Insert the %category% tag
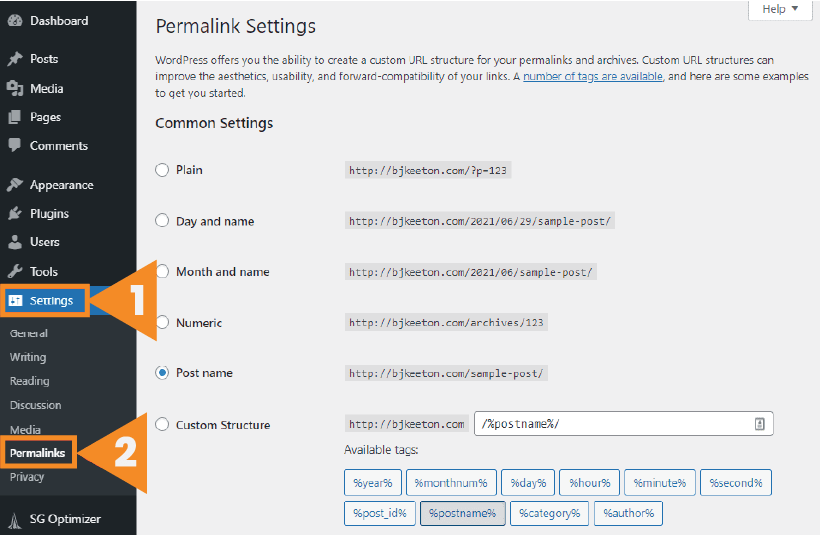The height and width of the screenshot is (535, 820). tap(549, 513)
